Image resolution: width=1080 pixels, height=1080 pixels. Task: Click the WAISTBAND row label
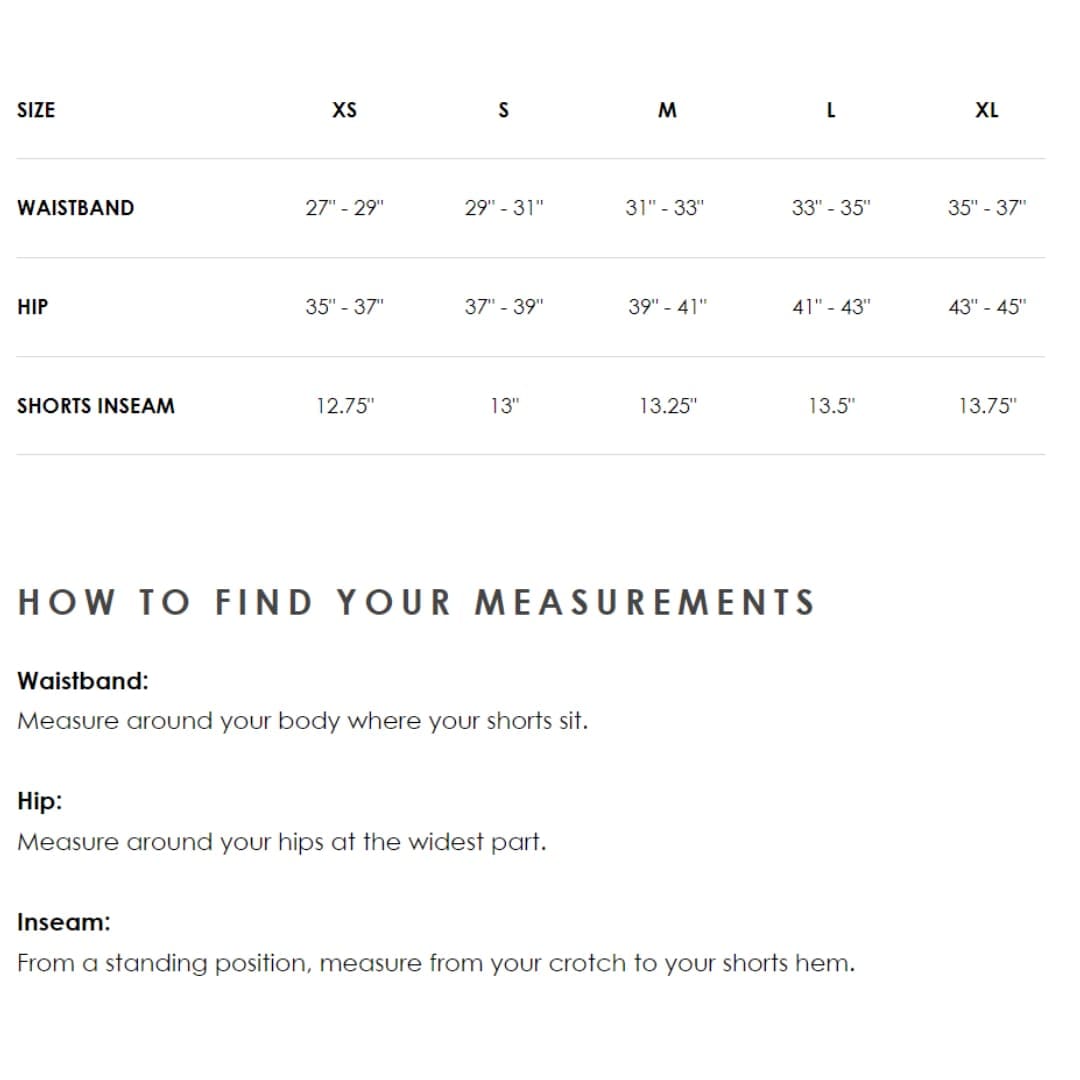(x=76, y=208)
